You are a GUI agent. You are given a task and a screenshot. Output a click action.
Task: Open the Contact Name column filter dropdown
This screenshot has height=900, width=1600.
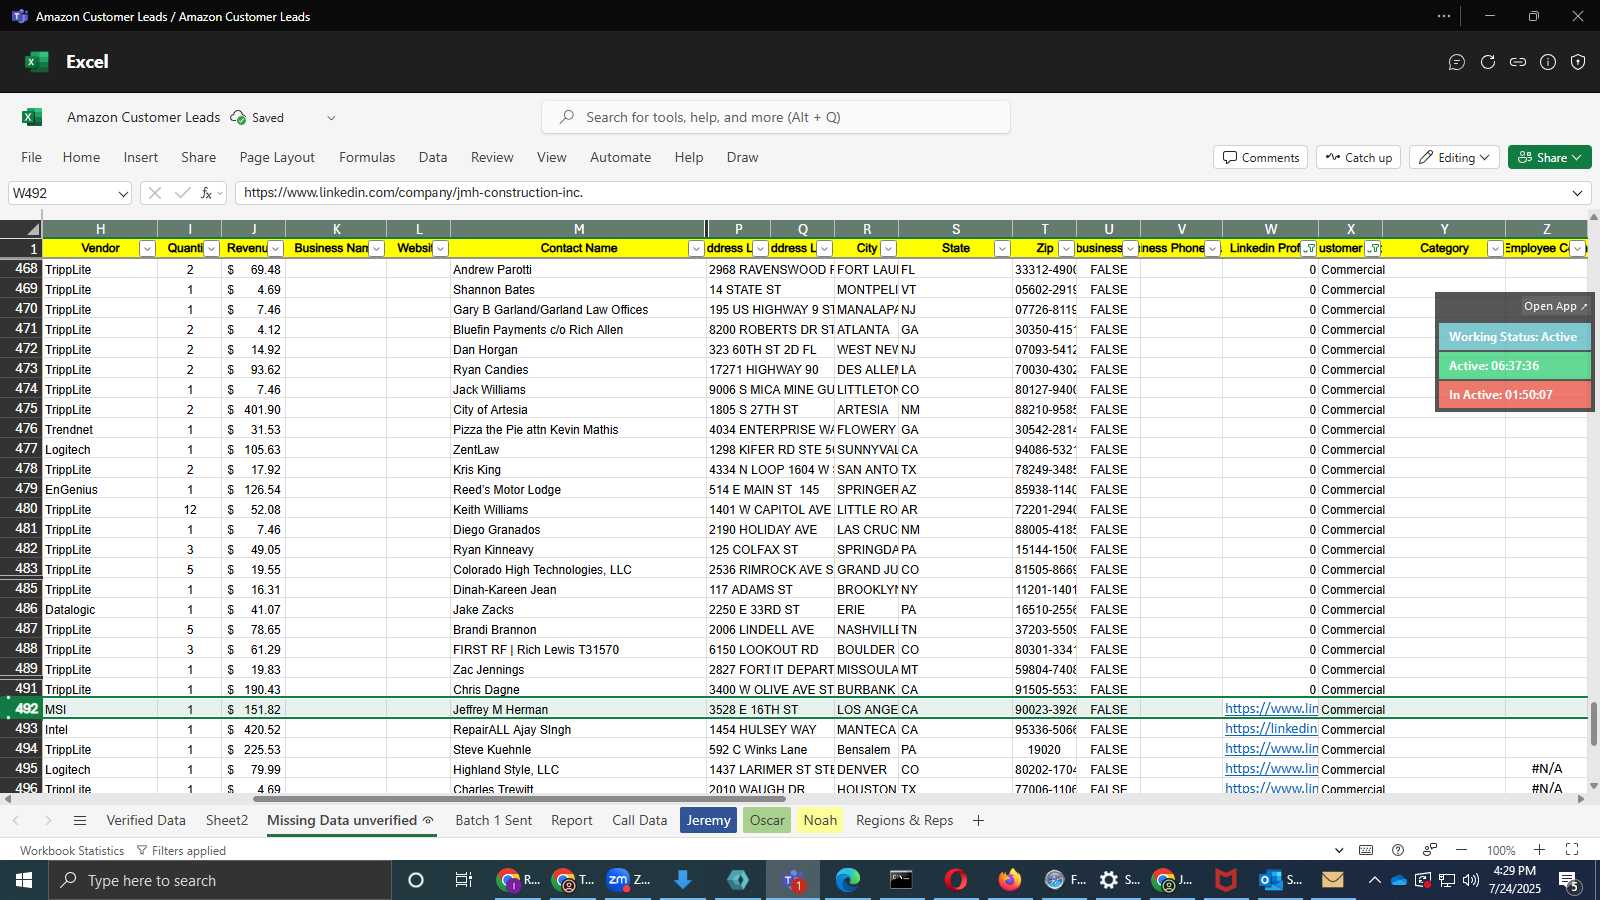tap(695, 249)
